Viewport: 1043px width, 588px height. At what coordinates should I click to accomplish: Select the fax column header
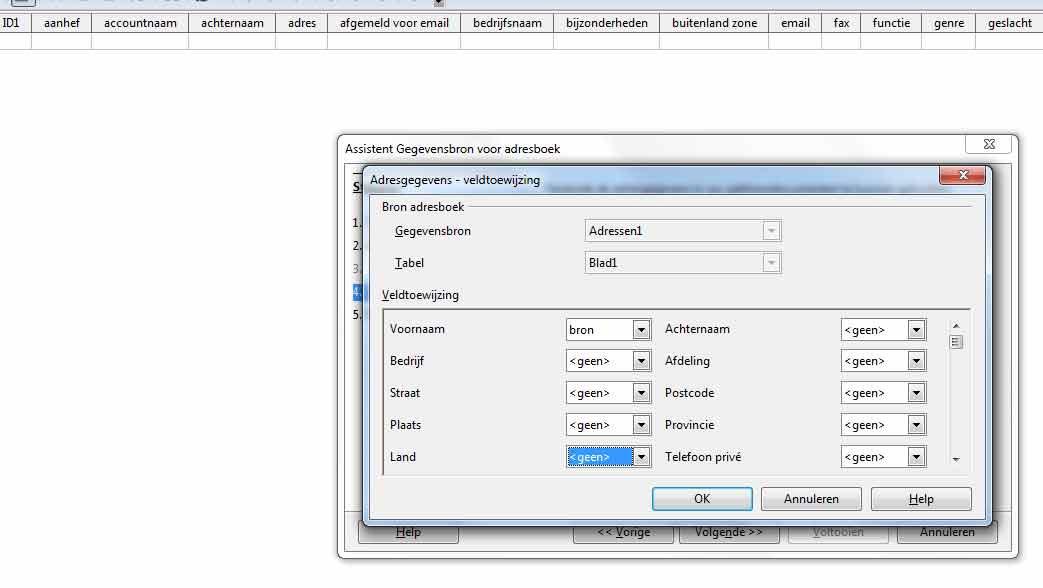pyautogui.click(x=841, y=23)
